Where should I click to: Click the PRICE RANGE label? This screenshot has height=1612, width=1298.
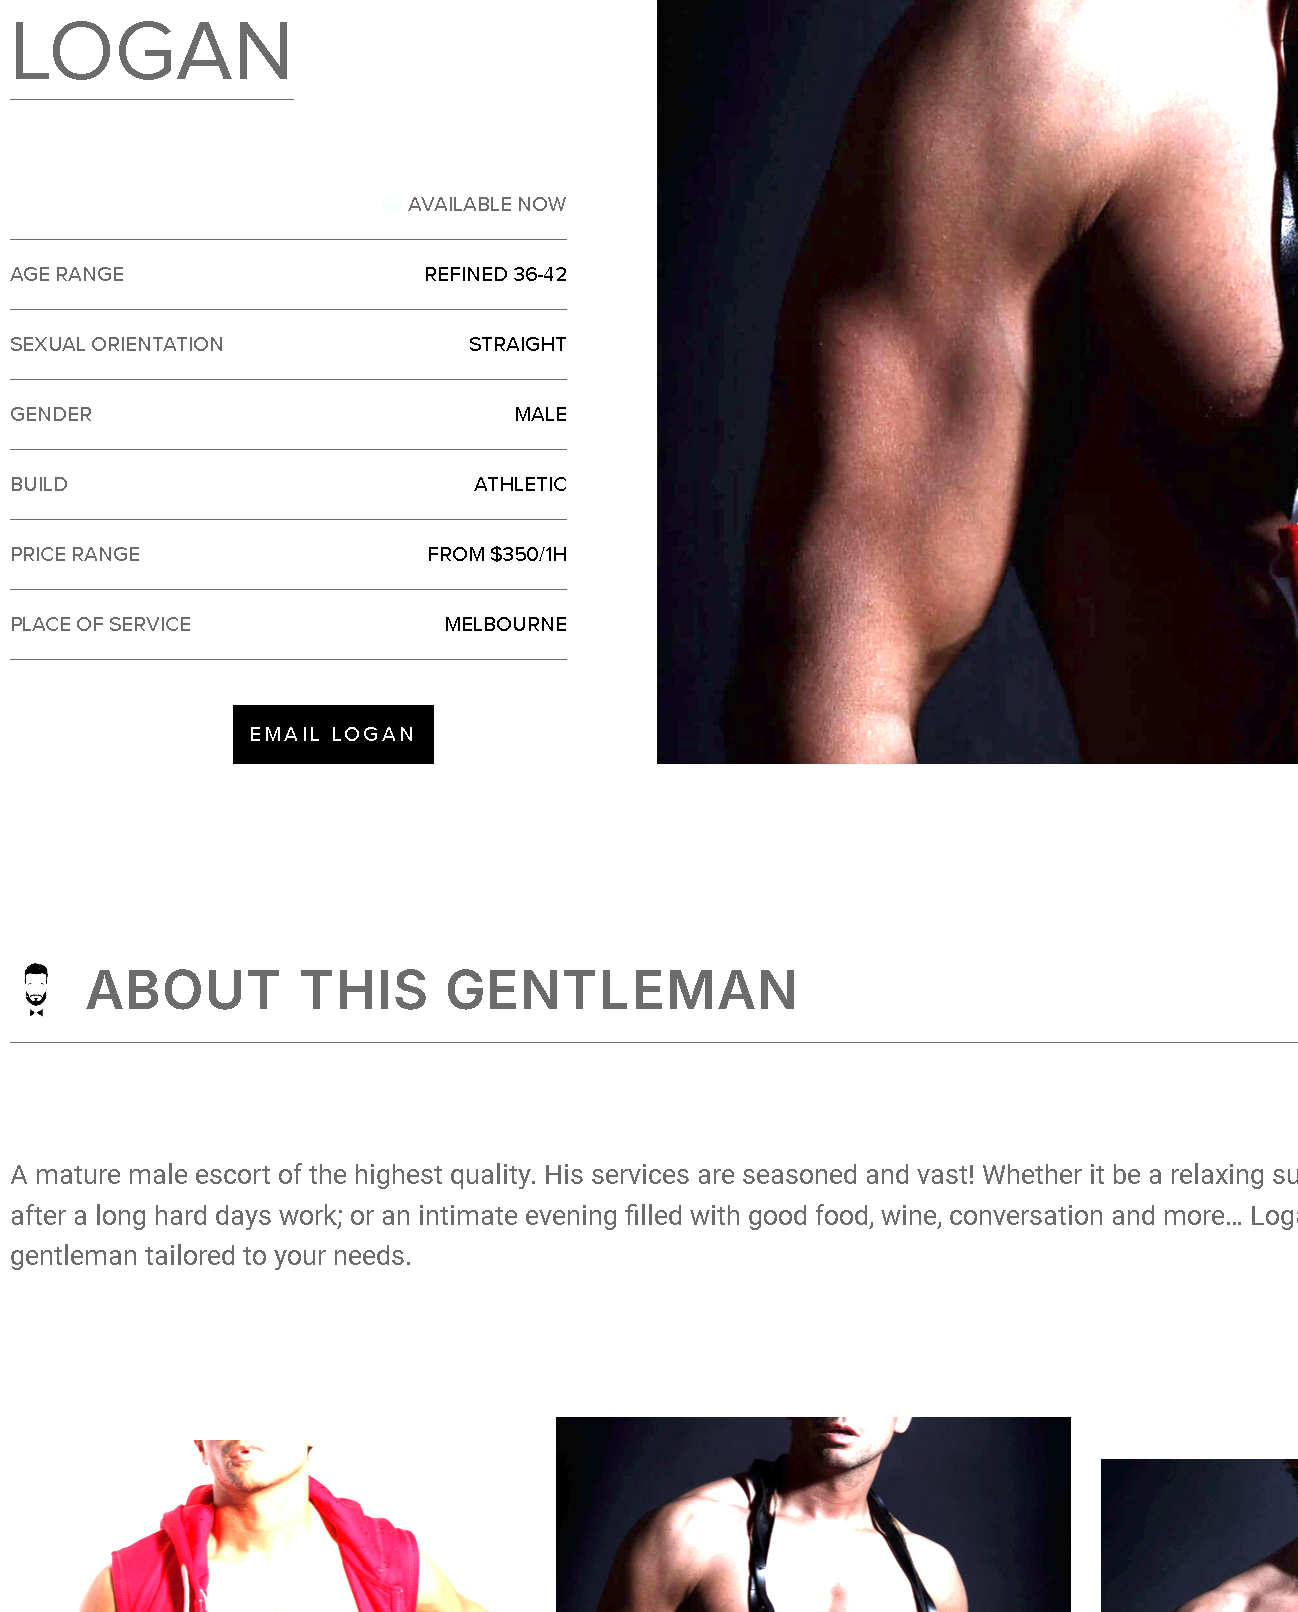[75, 554]
